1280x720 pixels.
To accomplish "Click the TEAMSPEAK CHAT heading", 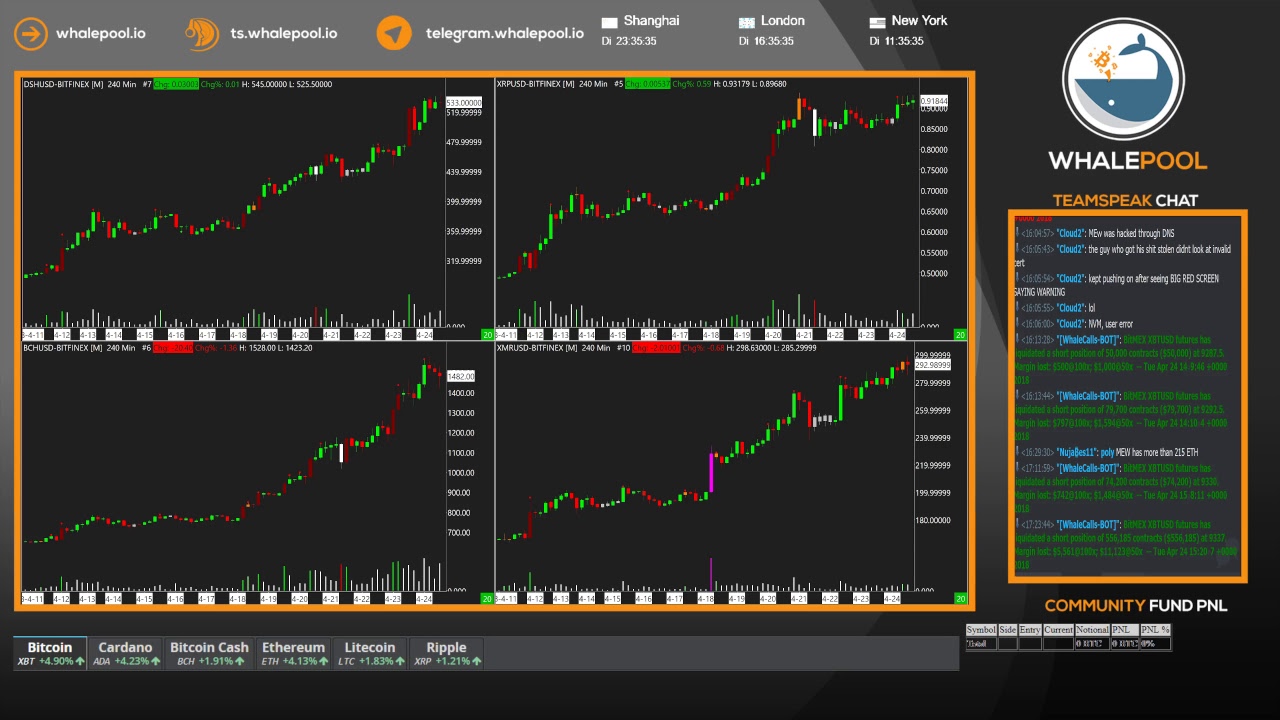I will click(1125, 200).
